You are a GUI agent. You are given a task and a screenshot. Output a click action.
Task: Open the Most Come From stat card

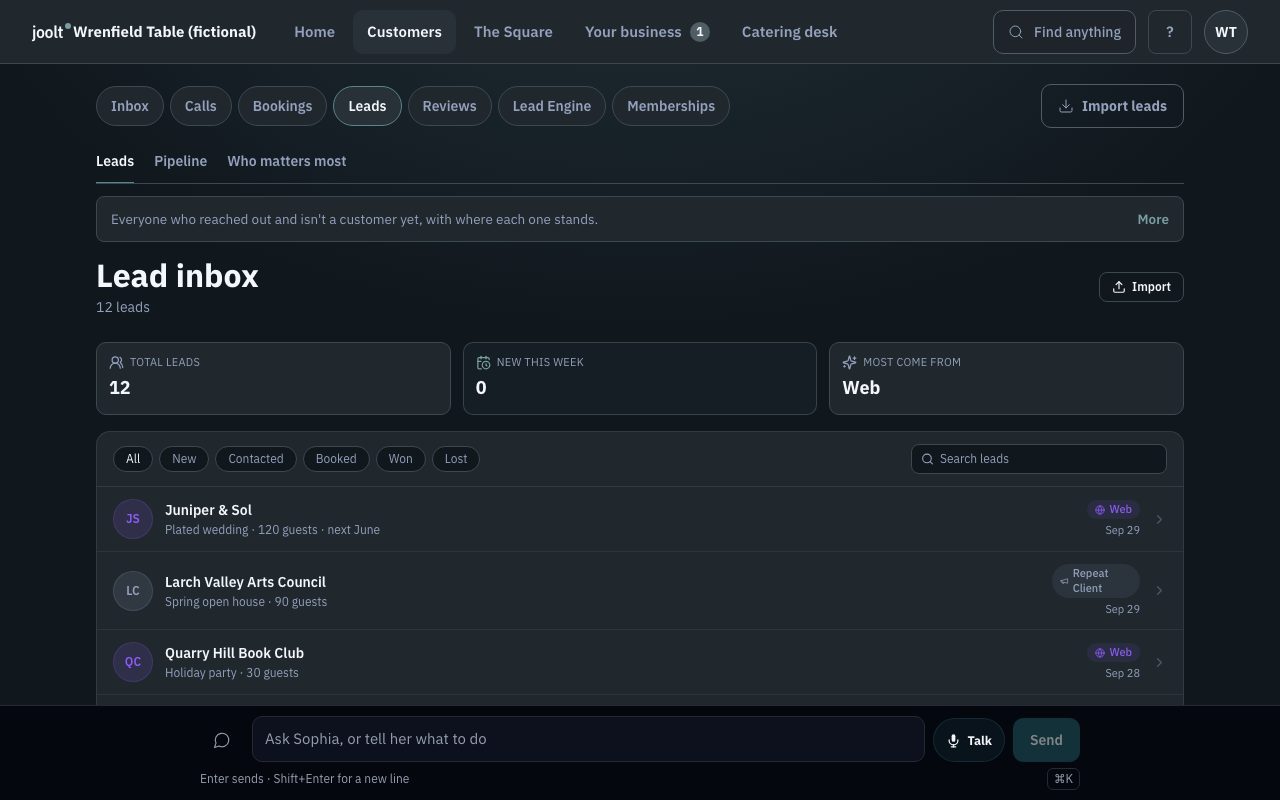(x=1006, y=378)
